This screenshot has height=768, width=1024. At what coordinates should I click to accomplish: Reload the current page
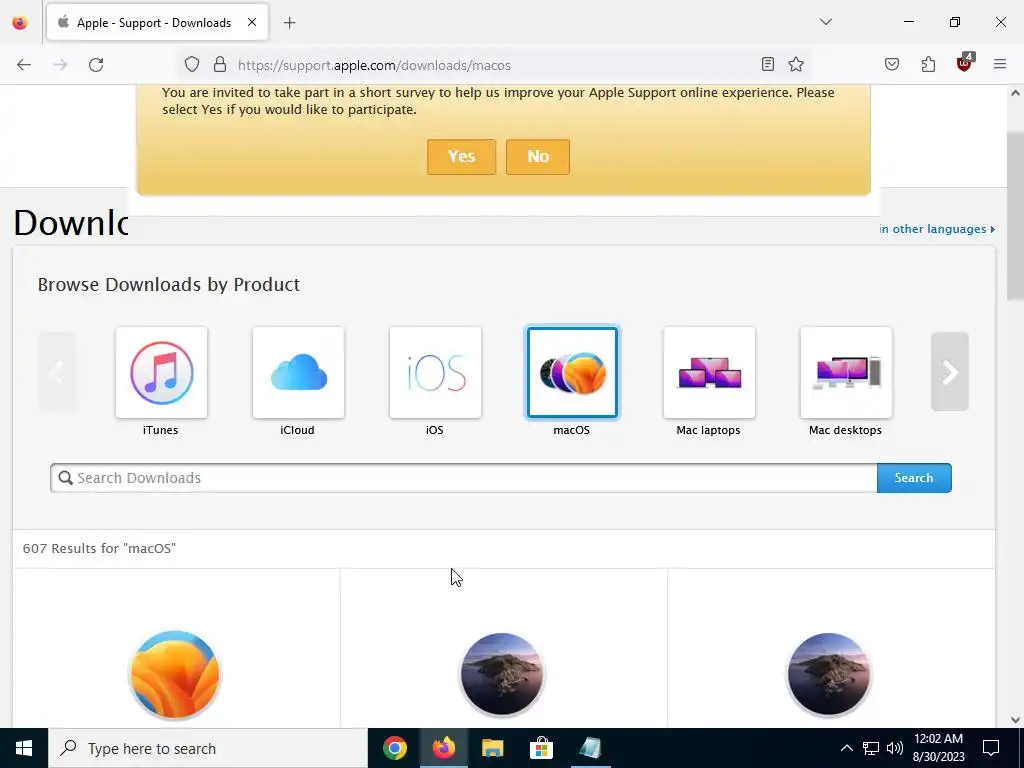pyautogui.click(x=96, y=65)
